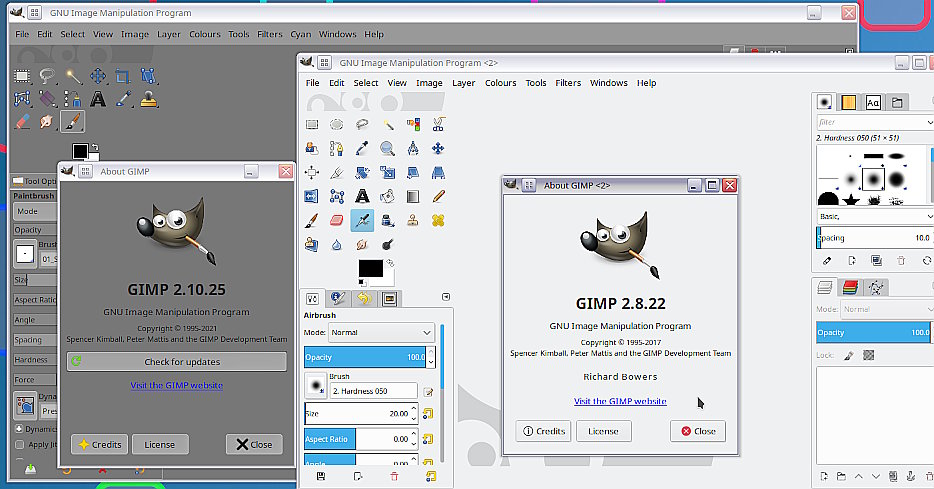
Task: Toggle the Apply Jitter checkbox
Action: point(20,444)
